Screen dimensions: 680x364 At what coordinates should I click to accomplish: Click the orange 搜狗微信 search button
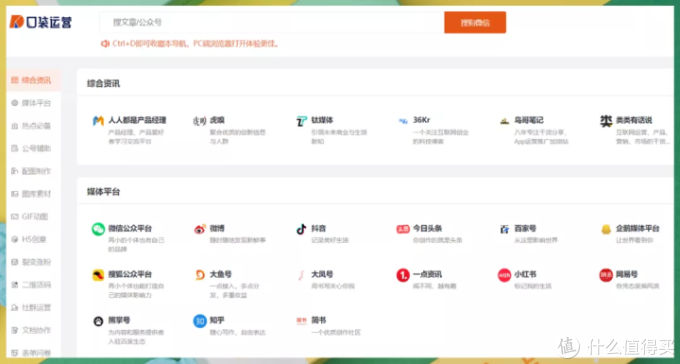(475, 23)
